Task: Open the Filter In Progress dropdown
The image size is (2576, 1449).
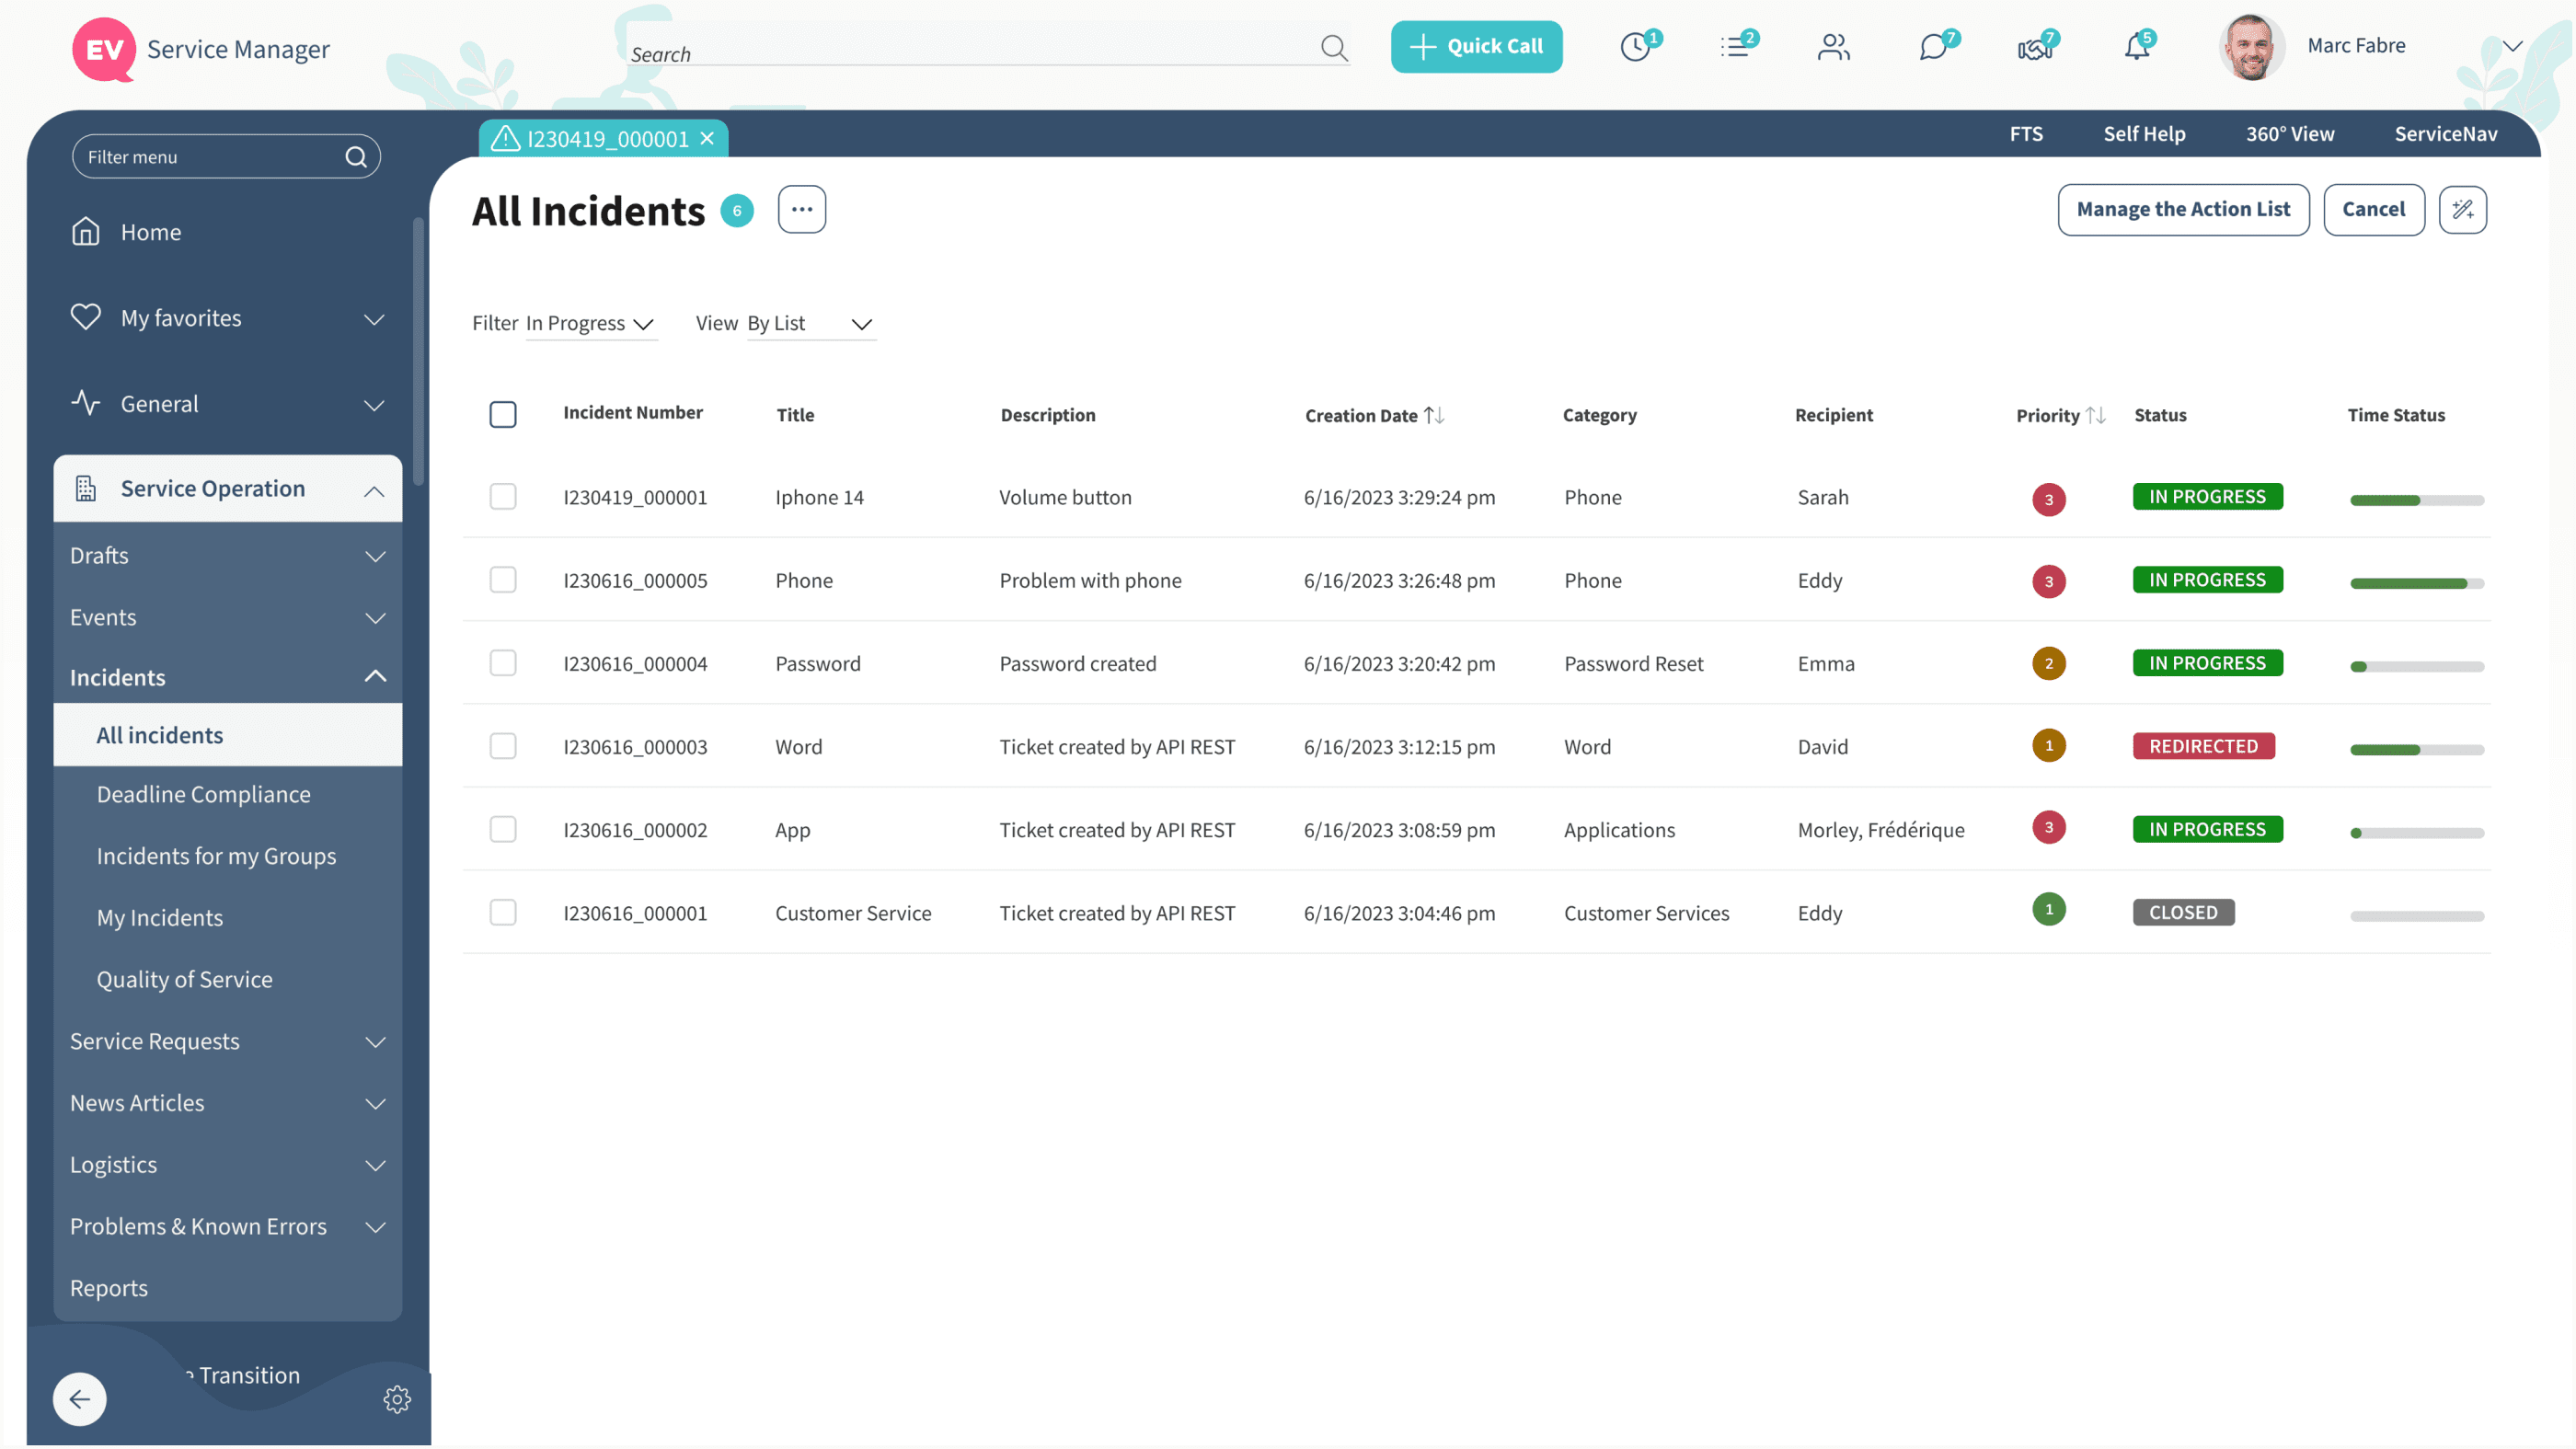Action: pos(591,324)
